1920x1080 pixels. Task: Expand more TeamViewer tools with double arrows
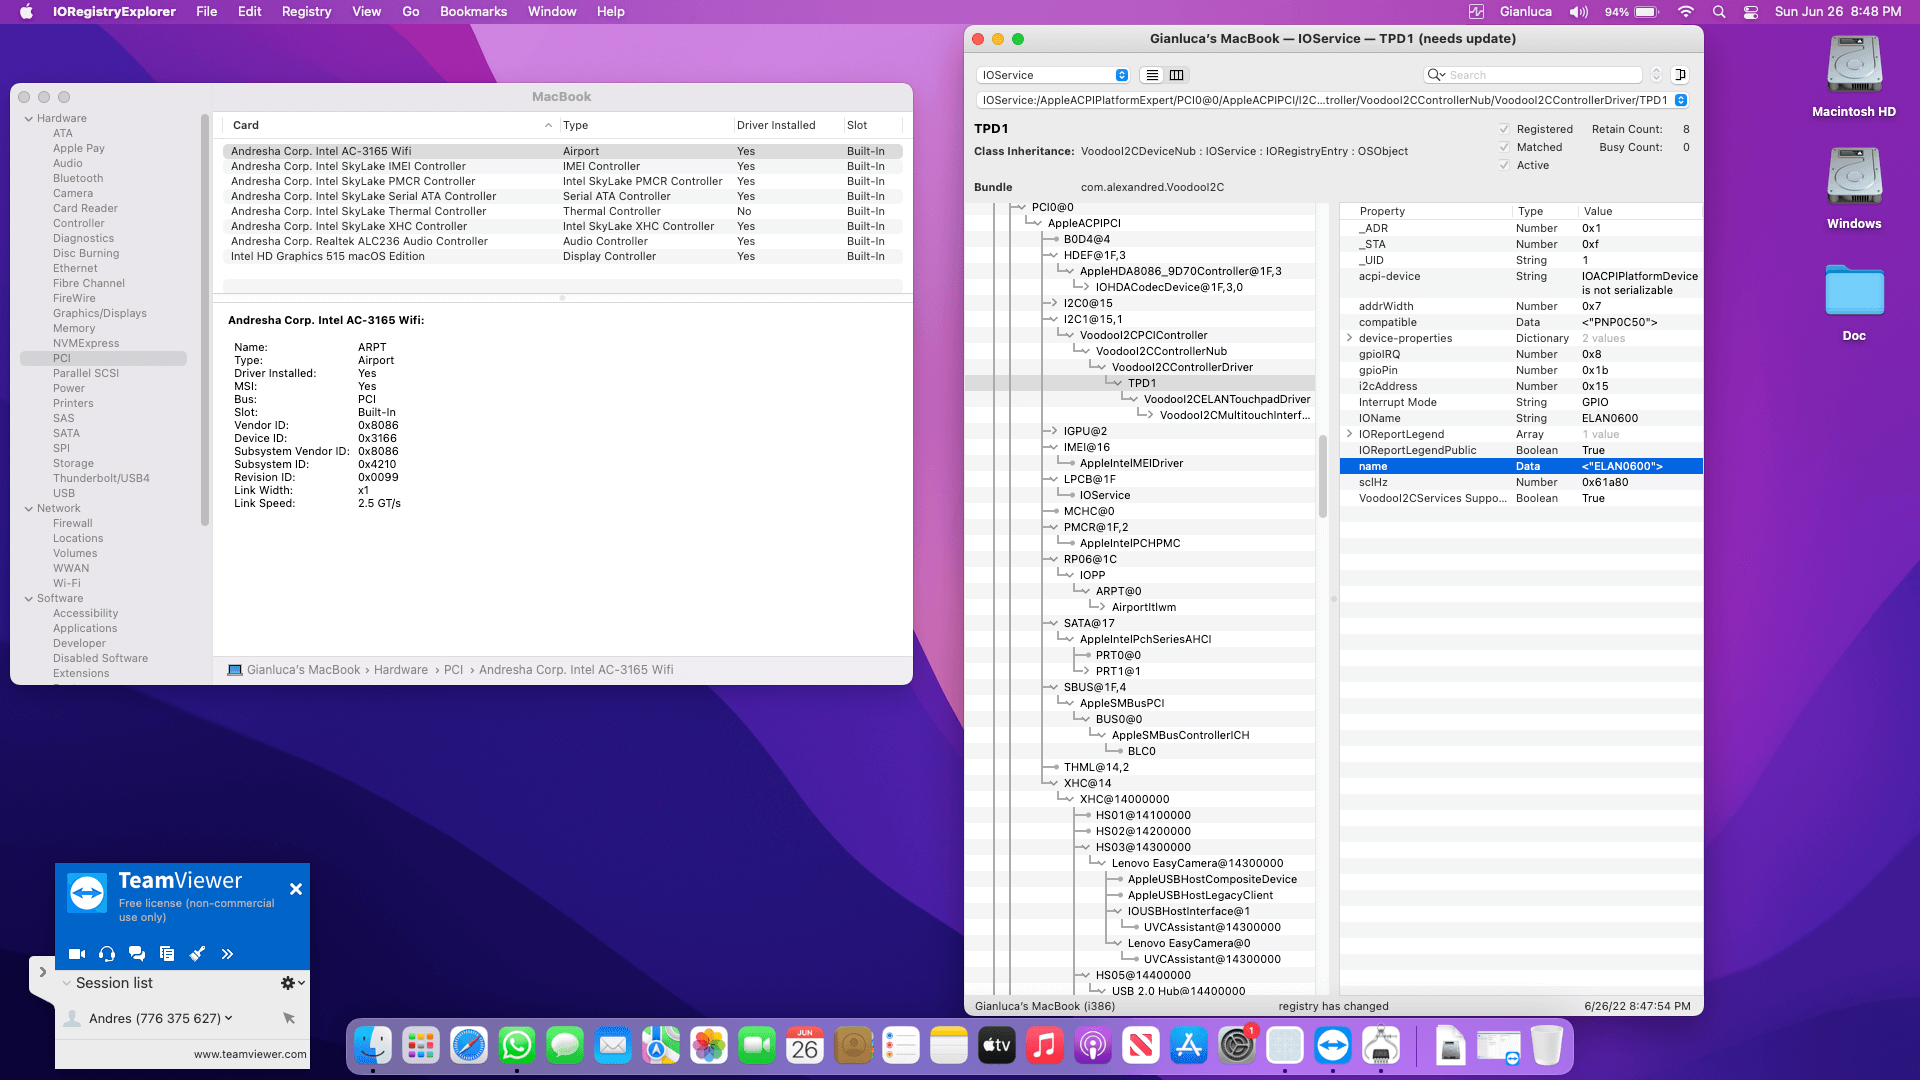(x=227, y=954)
